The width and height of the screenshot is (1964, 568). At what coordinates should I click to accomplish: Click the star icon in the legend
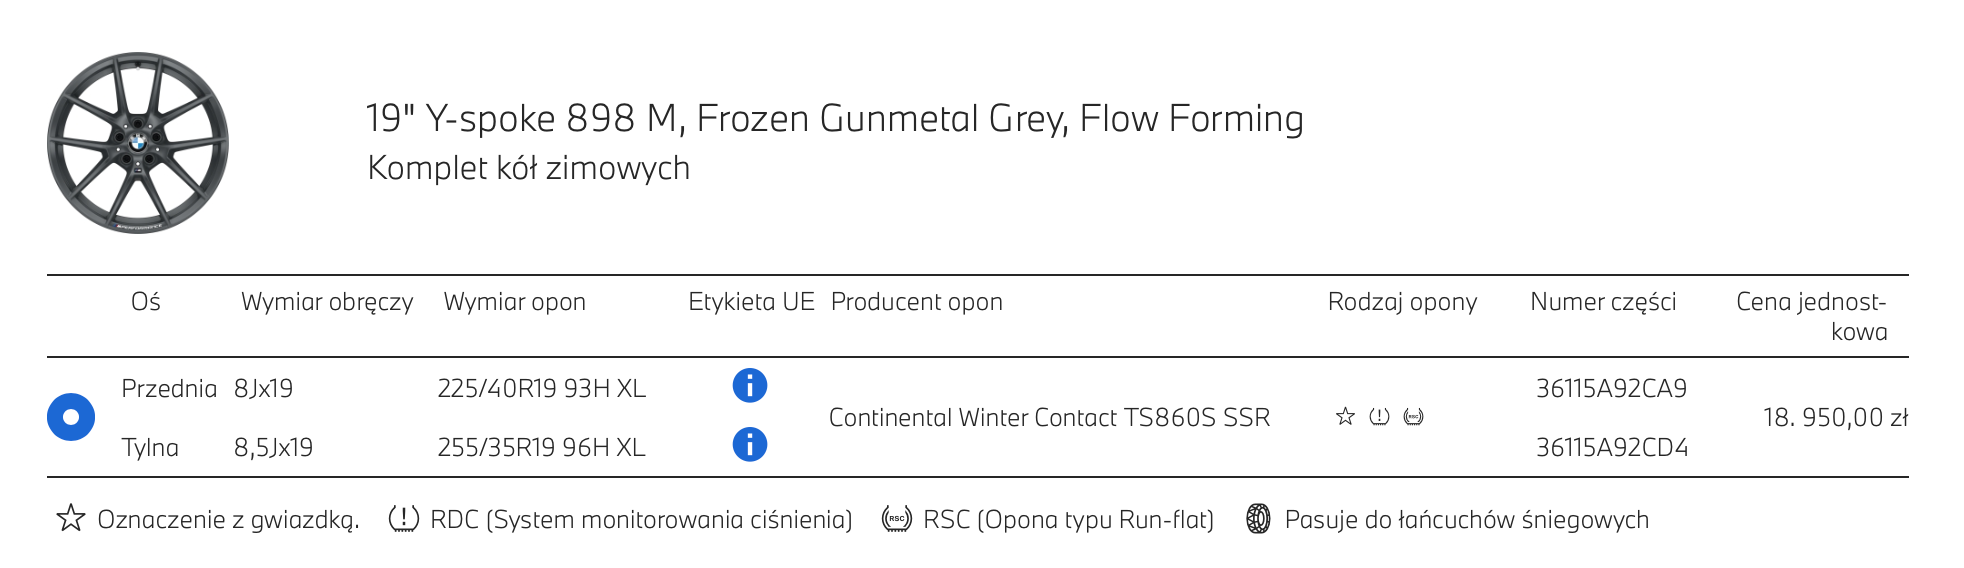[x=71, y=518]
